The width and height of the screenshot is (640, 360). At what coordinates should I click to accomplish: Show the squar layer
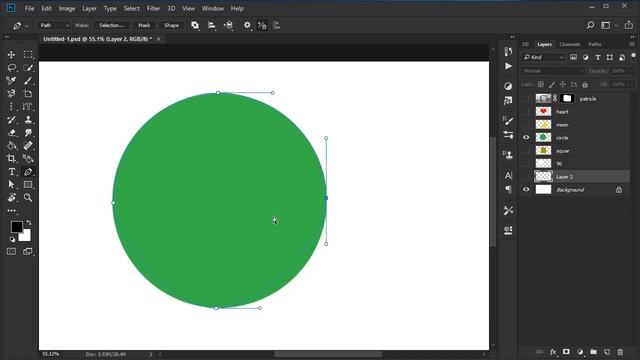point(526,151)
